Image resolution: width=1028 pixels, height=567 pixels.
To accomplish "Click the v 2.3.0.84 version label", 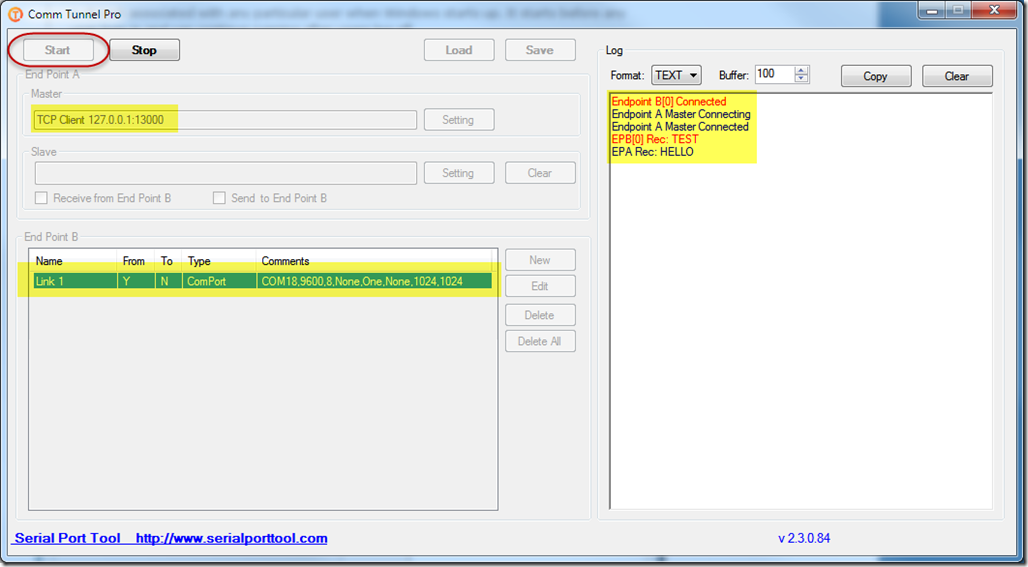I will pos(804,538).
